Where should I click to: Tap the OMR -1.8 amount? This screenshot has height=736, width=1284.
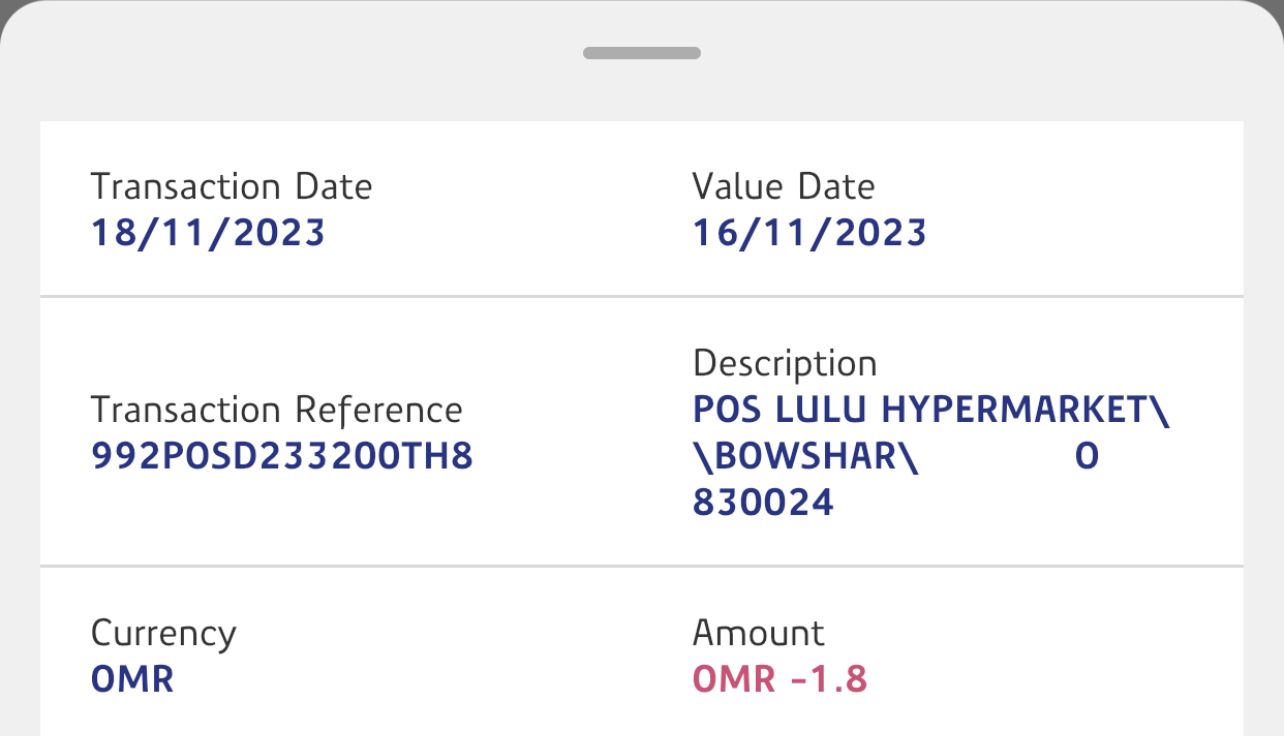779,680
